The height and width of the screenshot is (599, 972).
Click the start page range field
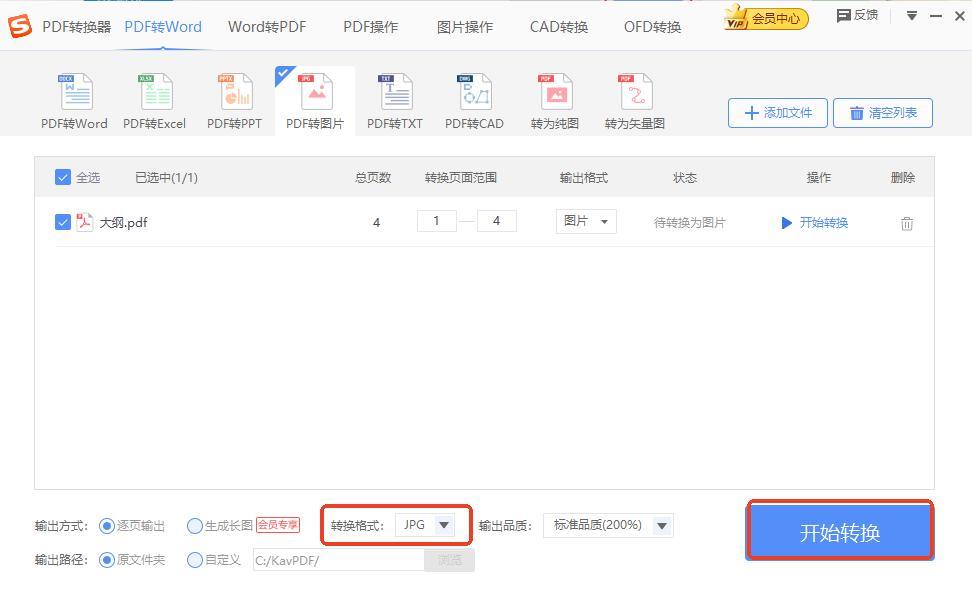[x=437, y=221]
